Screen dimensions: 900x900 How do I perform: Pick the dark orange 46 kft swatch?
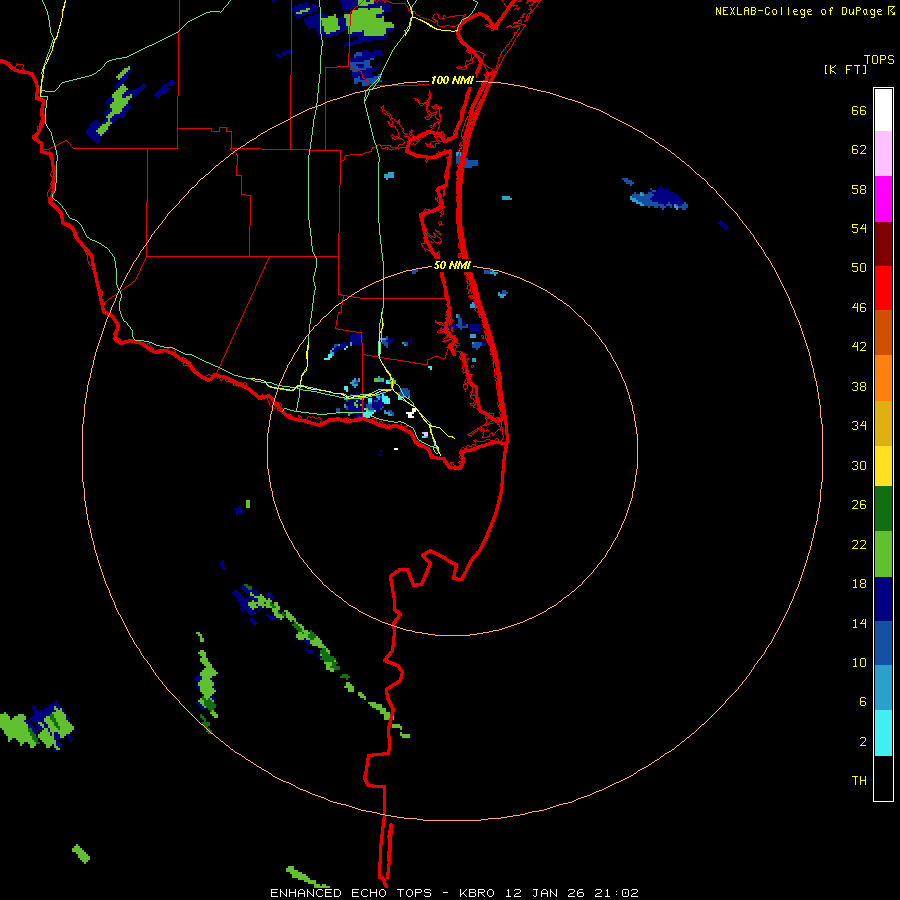pyautogui.click(x=883, y=332)
